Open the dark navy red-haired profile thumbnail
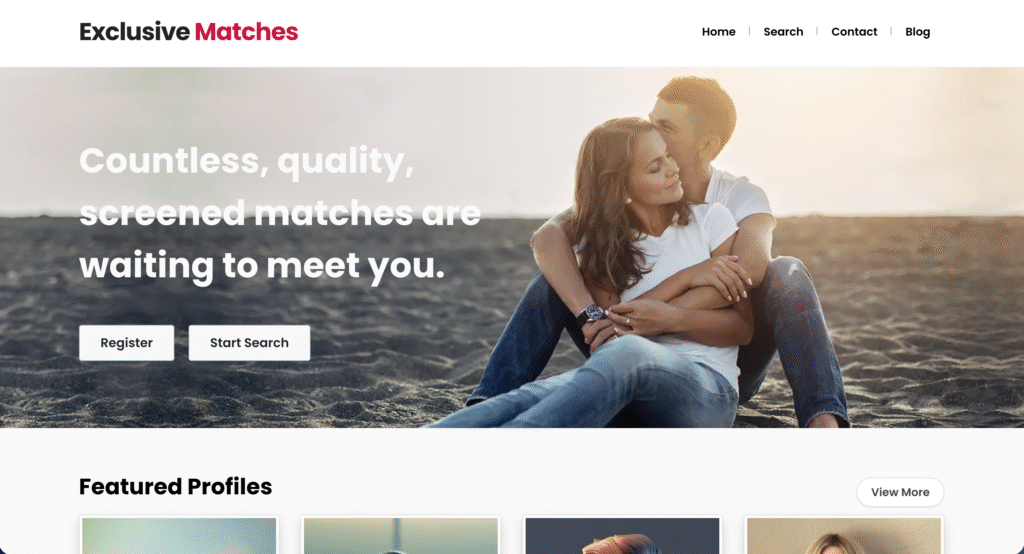This screenshot has height=554, width=1024. click(622, 535)
